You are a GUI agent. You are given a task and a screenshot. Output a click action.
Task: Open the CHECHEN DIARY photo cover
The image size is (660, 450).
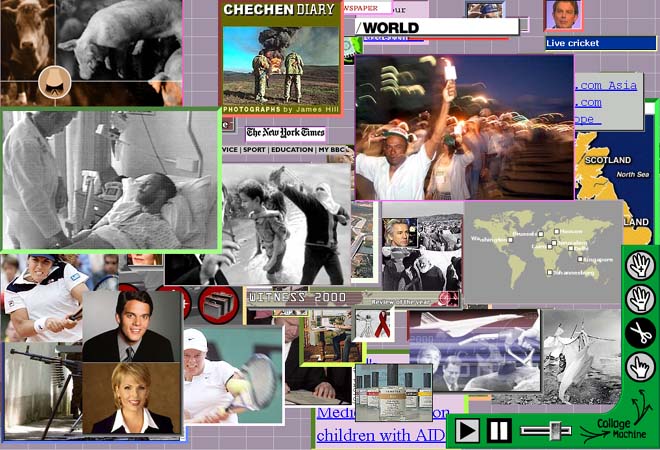click(x=280, y=58)
